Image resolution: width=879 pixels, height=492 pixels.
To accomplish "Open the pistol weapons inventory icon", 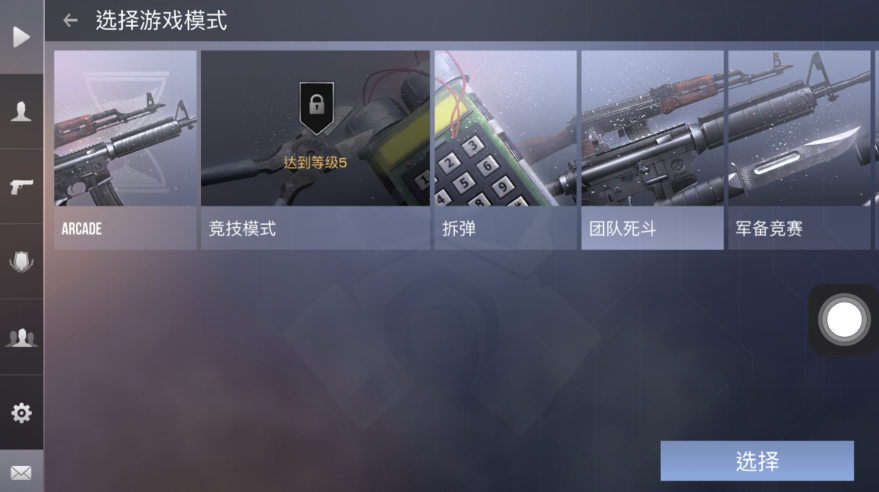I will coord(21,186).
